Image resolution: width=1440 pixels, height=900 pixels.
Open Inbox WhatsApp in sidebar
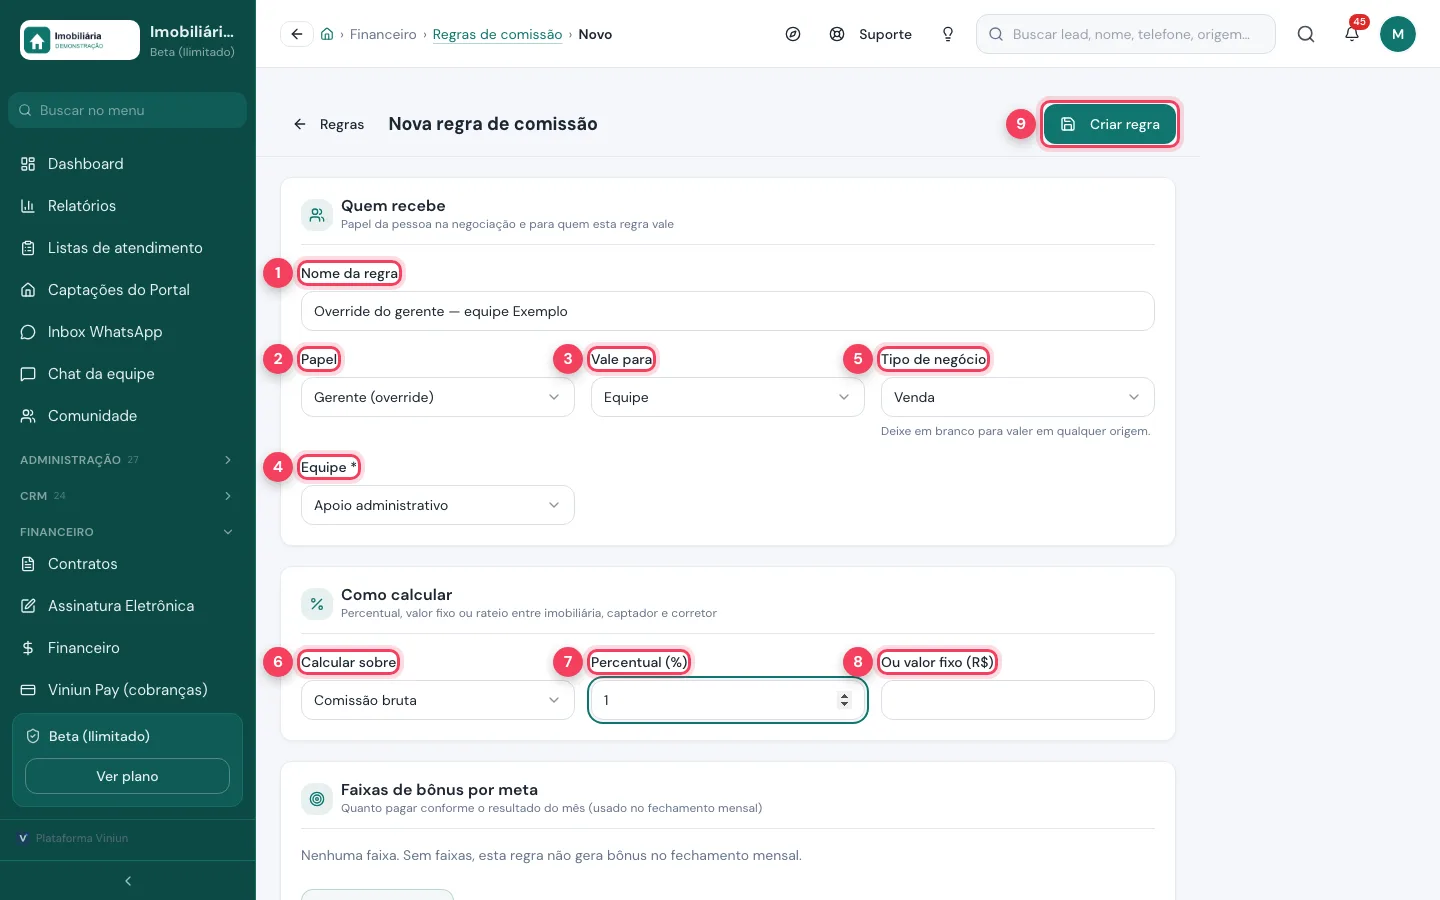click(x=127, y=332)
